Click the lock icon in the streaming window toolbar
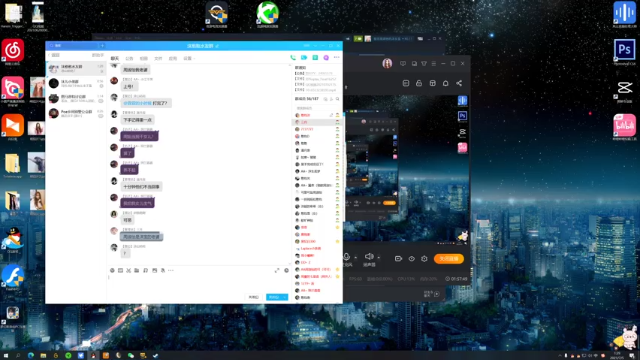Screen dimensions: 640x360 [419, 83]
